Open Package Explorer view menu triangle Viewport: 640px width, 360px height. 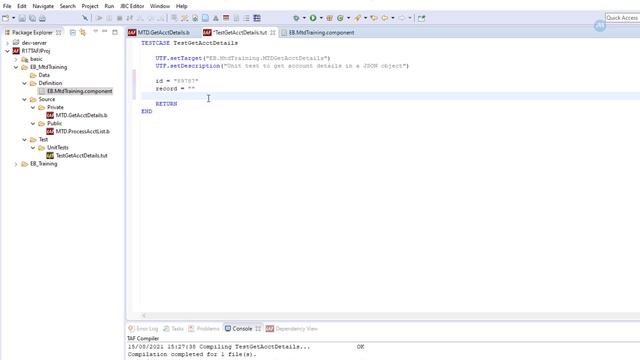pos(96,31)
